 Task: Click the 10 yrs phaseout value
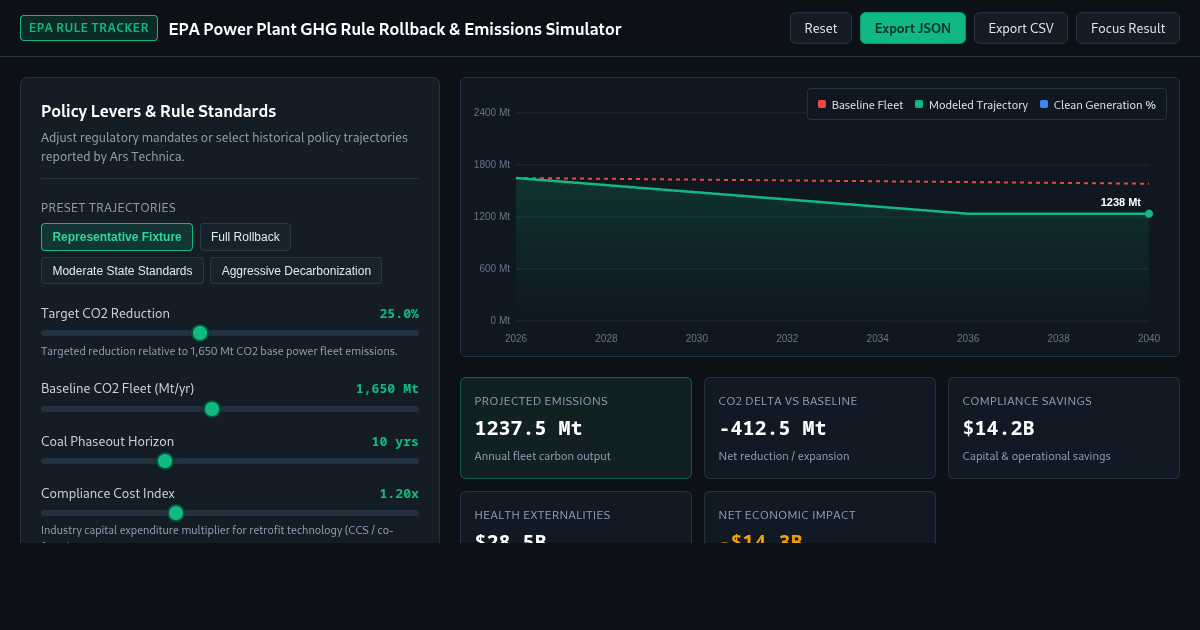tap(395, 441)
